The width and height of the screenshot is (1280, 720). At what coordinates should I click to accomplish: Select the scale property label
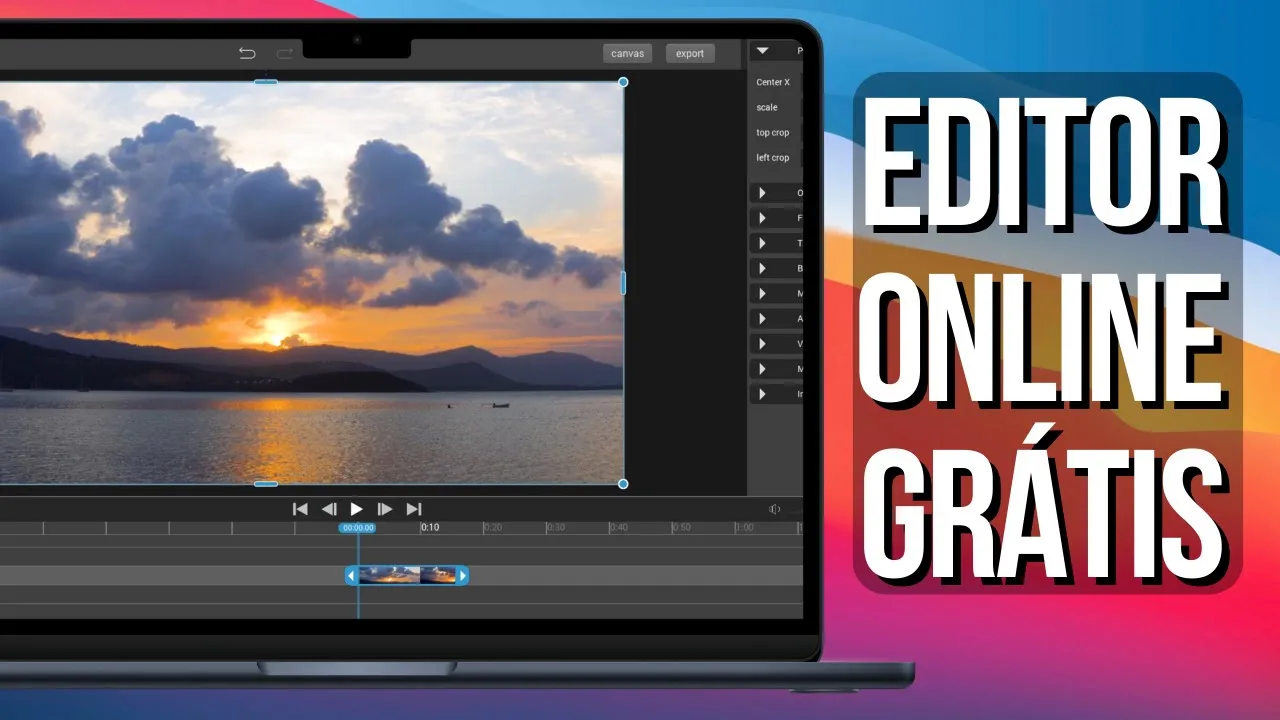pyautogui.click(x=767, y=107)
